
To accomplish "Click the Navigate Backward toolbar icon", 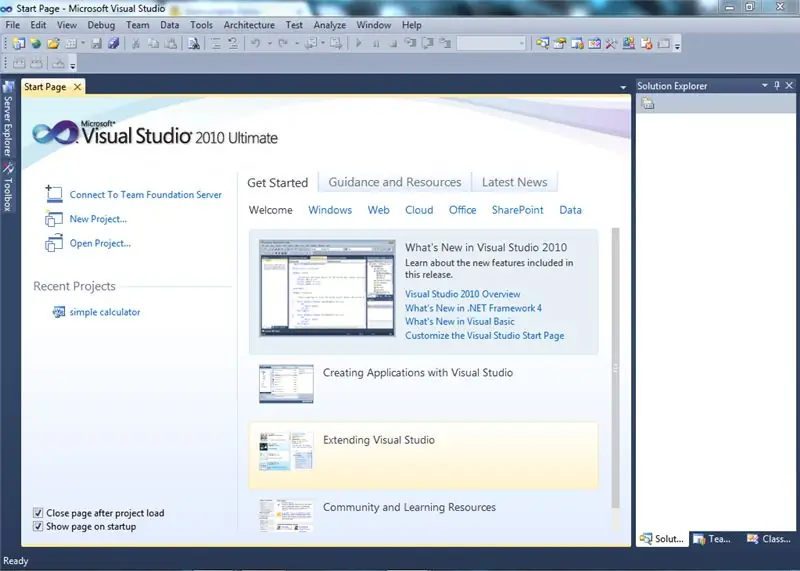I will [x=311, y=44].
